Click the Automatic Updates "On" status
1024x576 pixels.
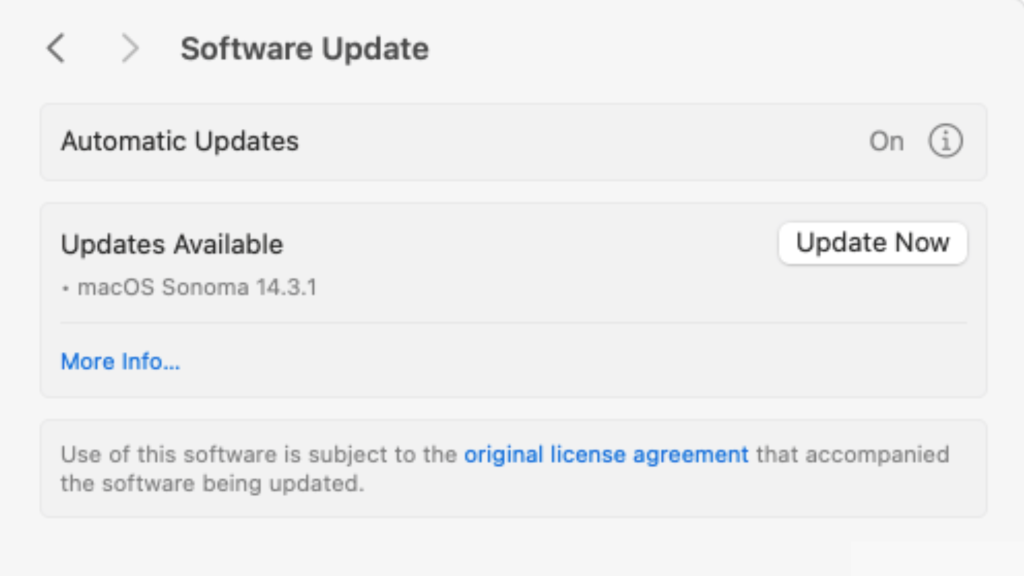pos(886,141)
